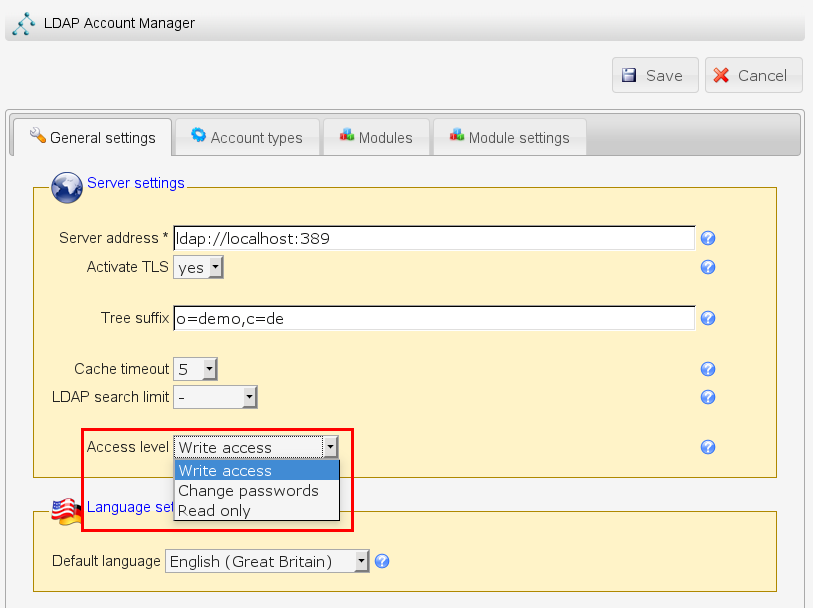Click the help icon next to Server address

tap(708, 238)
